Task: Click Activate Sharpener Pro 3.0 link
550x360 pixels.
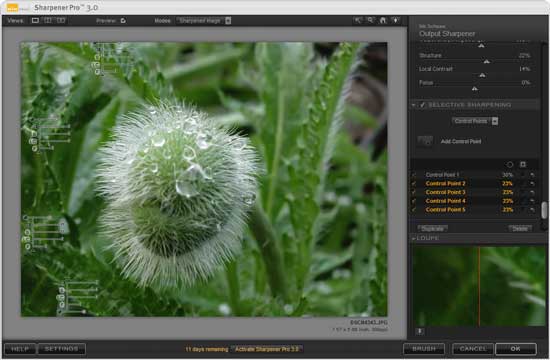Action: (x=267, y=349)
